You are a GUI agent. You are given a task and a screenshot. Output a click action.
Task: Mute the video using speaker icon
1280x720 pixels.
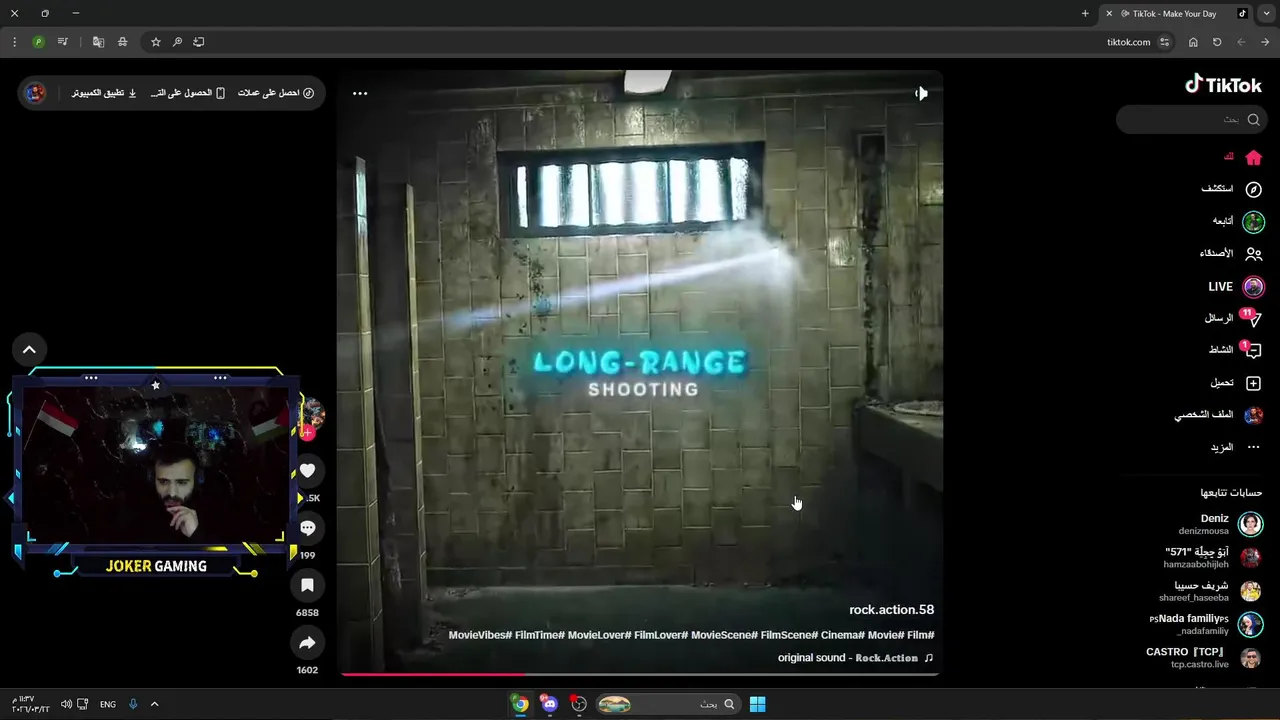(x=921, y=93)
